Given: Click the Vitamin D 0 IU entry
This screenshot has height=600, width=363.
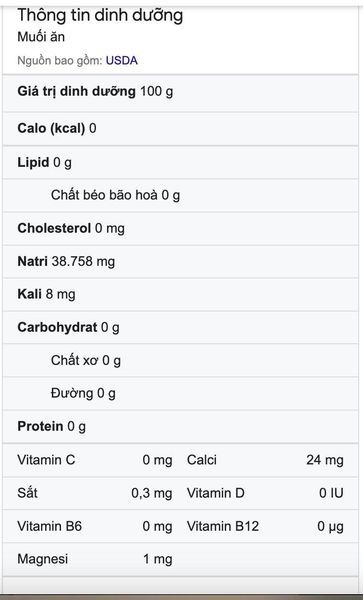Looking at the screenshot, I should pyautogui.click(x=265, y=493).
